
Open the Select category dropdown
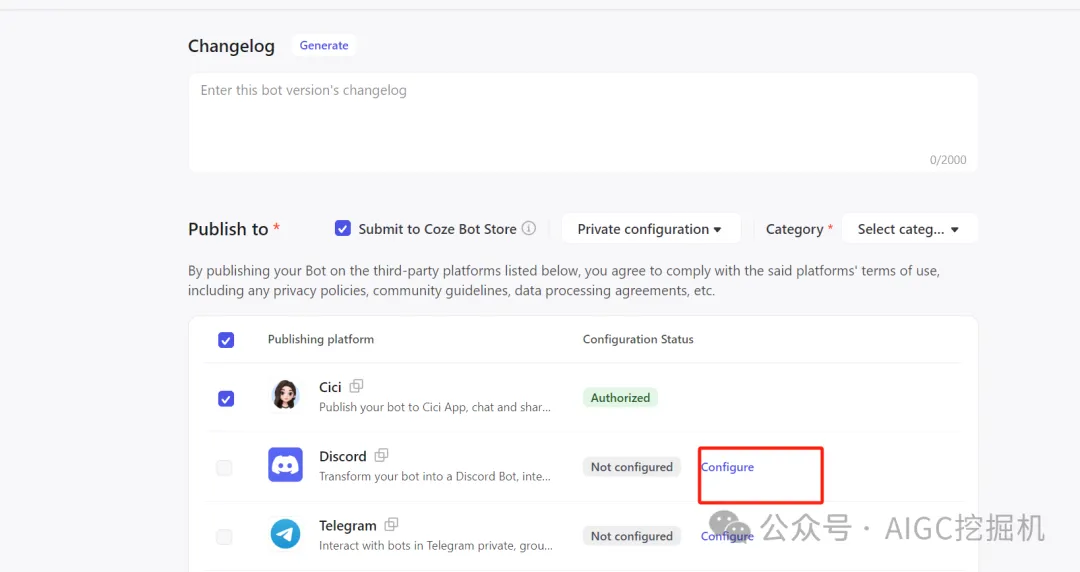click(x=908, y=229)
